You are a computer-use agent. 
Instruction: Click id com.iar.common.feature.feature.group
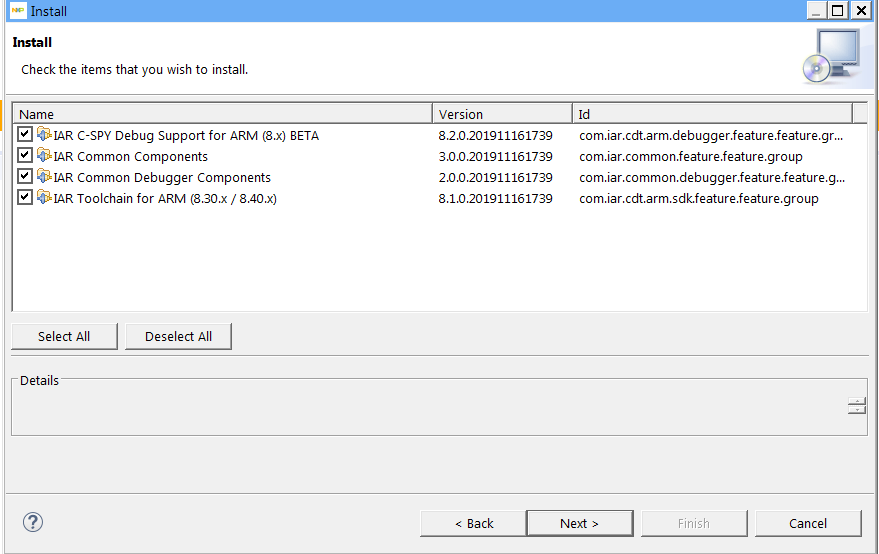pyautogui.click(x=691, y=156)
